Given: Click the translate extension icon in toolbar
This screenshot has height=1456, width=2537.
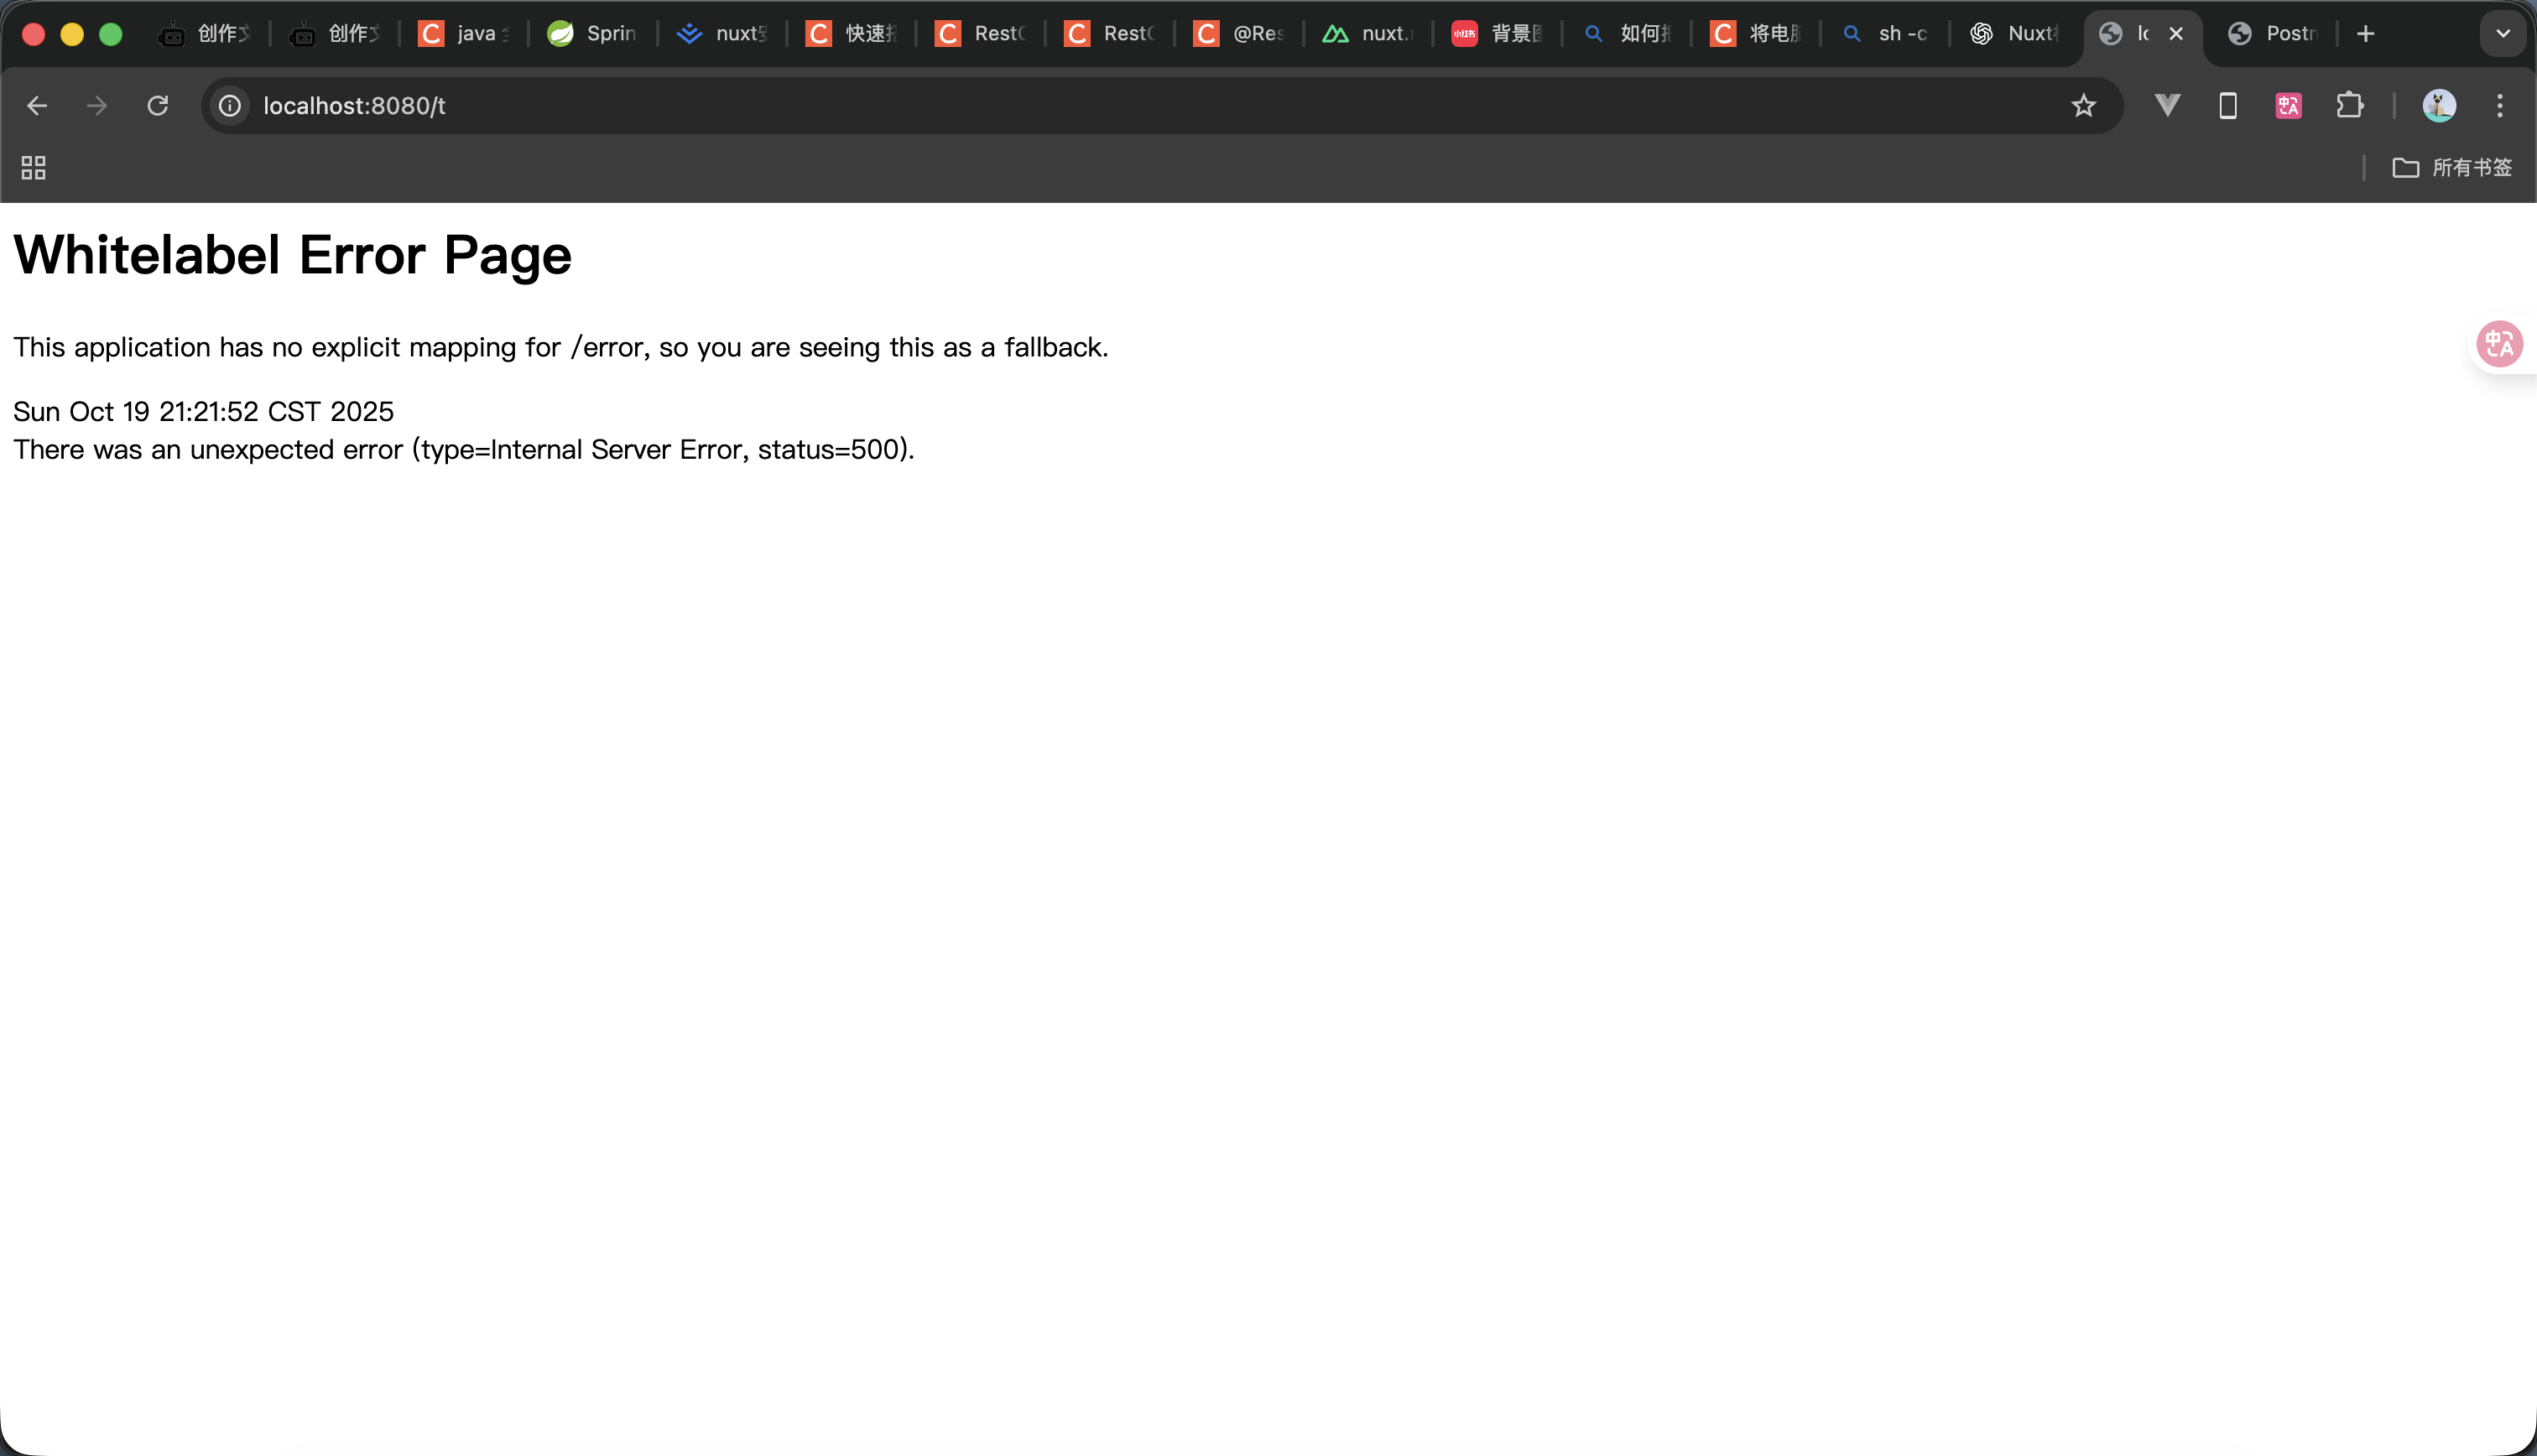Looking at the screenshot, I should [2288, 106].
